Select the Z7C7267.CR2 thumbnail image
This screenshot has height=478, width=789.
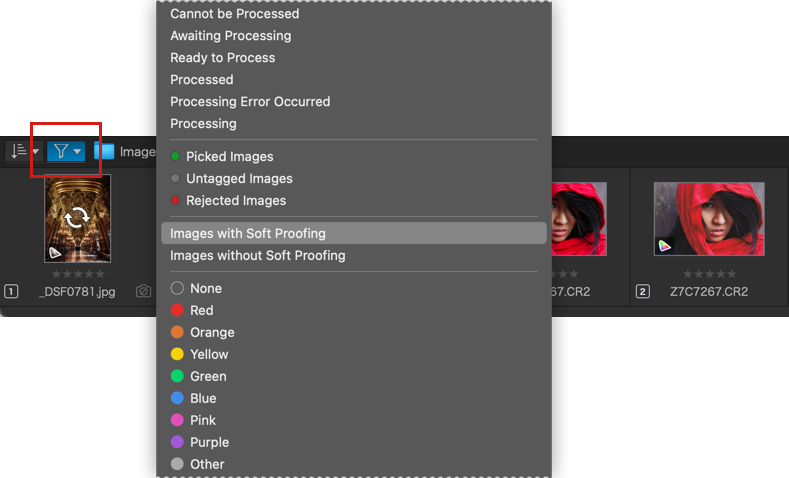[x=709, y=219]
